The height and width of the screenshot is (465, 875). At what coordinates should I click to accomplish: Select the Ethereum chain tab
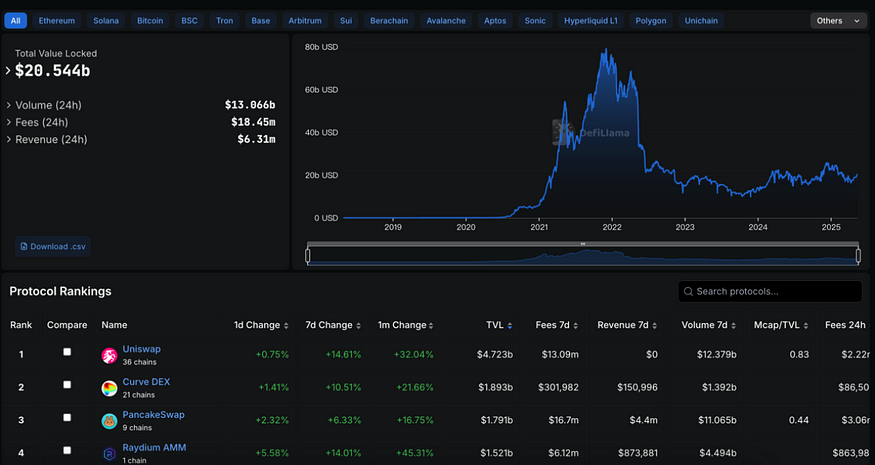pos(57,20)
